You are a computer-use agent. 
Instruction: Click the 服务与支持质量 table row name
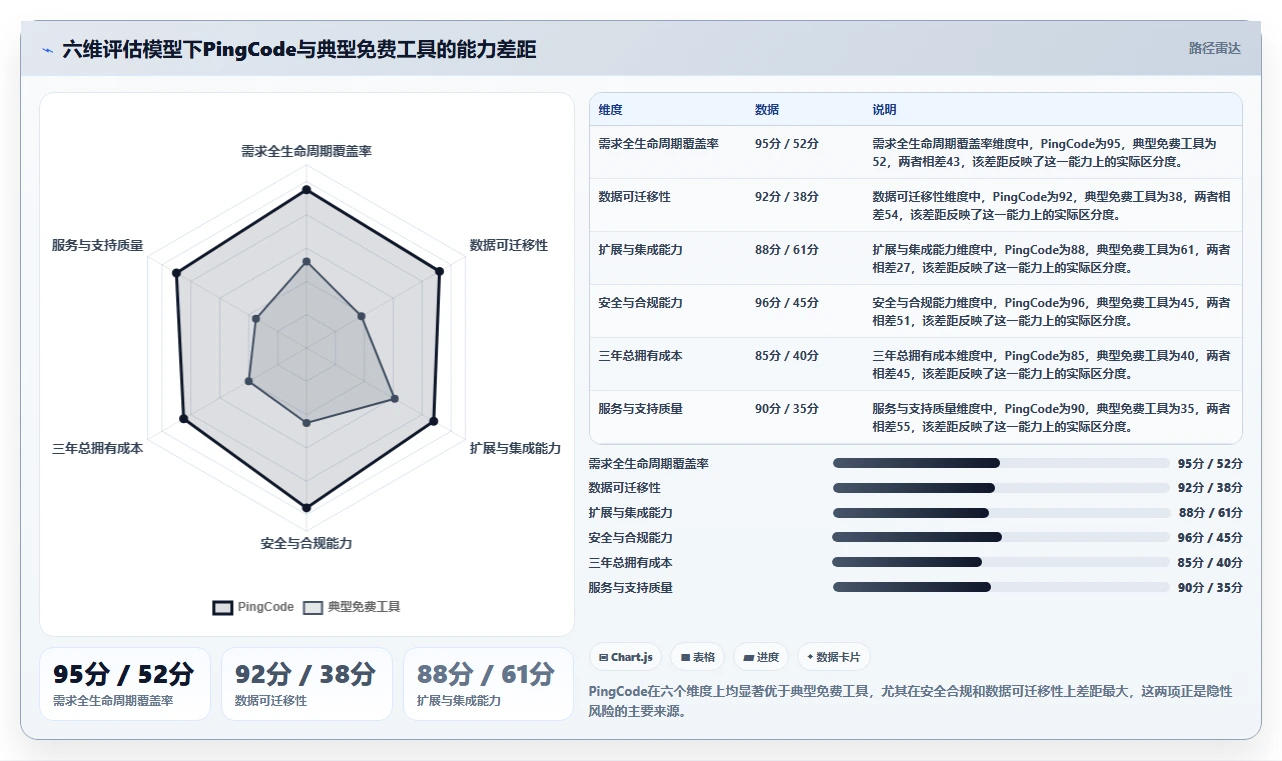pyautogui.click(x=640, y=409)
